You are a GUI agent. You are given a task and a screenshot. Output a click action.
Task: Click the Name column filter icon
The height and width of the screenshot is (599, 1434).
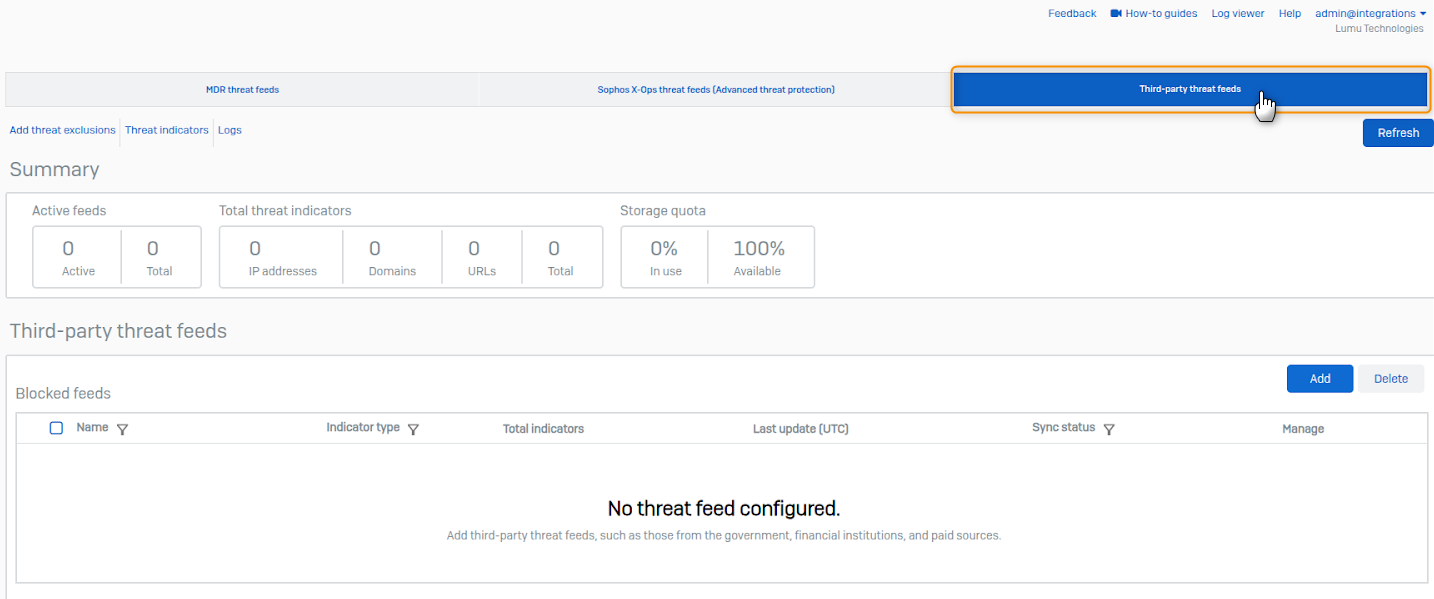[122, 429]
